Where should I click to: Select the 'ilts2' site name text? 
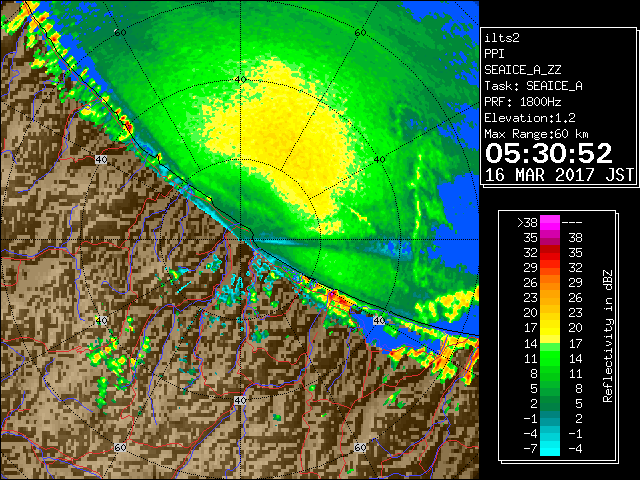click(502, 38)
